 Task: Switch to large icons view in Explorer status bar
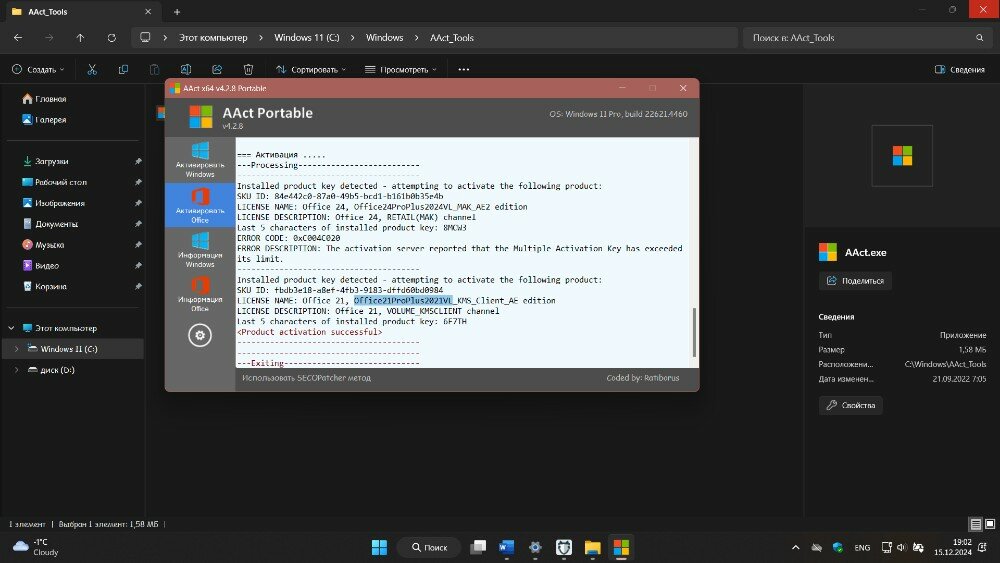(x=990, y=524)
